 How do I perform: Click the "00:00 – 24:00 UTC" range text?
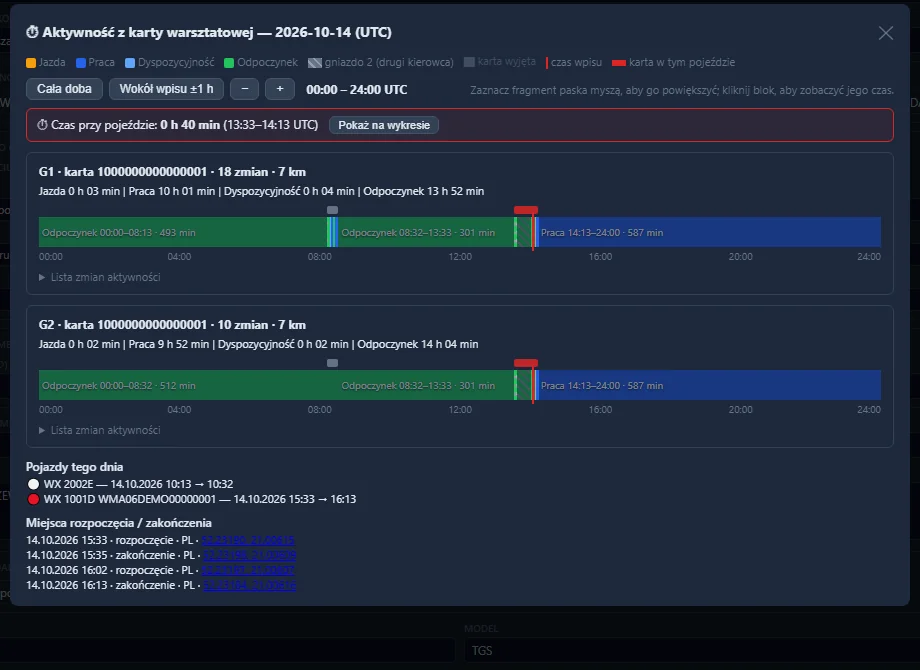coord(357,90)
